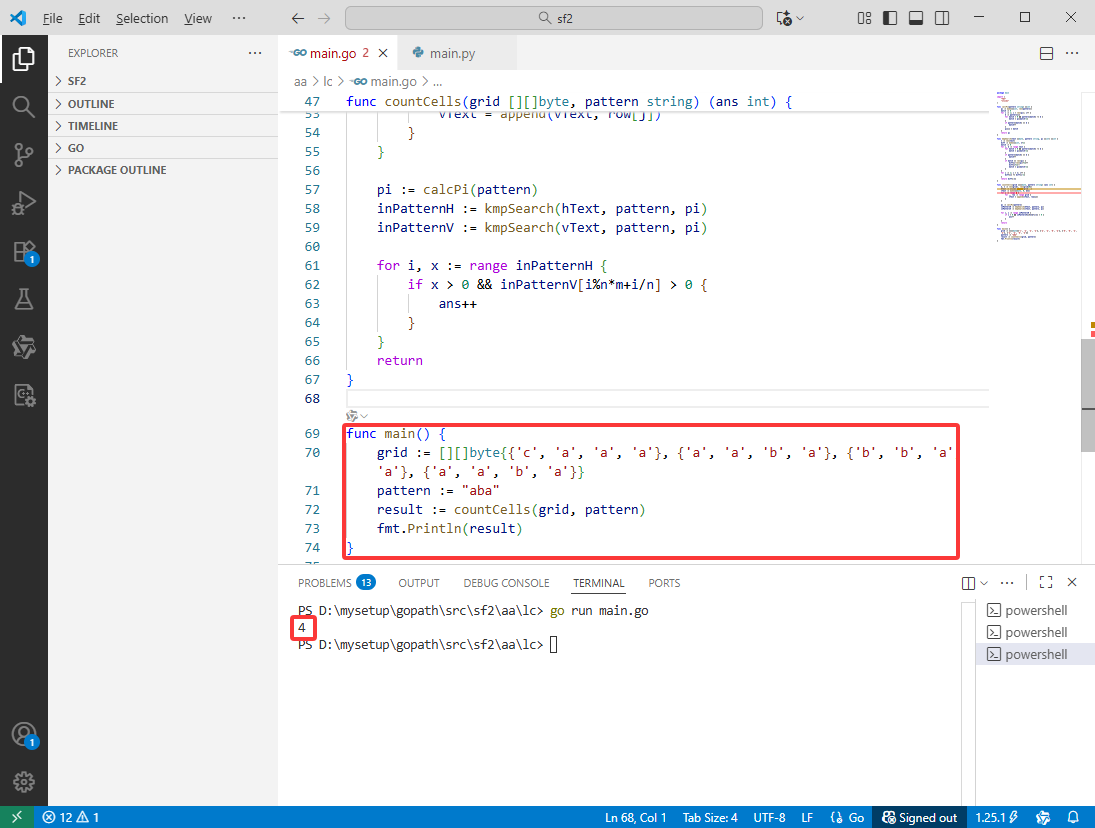Open the Selection menu

(x=142, y=18)
